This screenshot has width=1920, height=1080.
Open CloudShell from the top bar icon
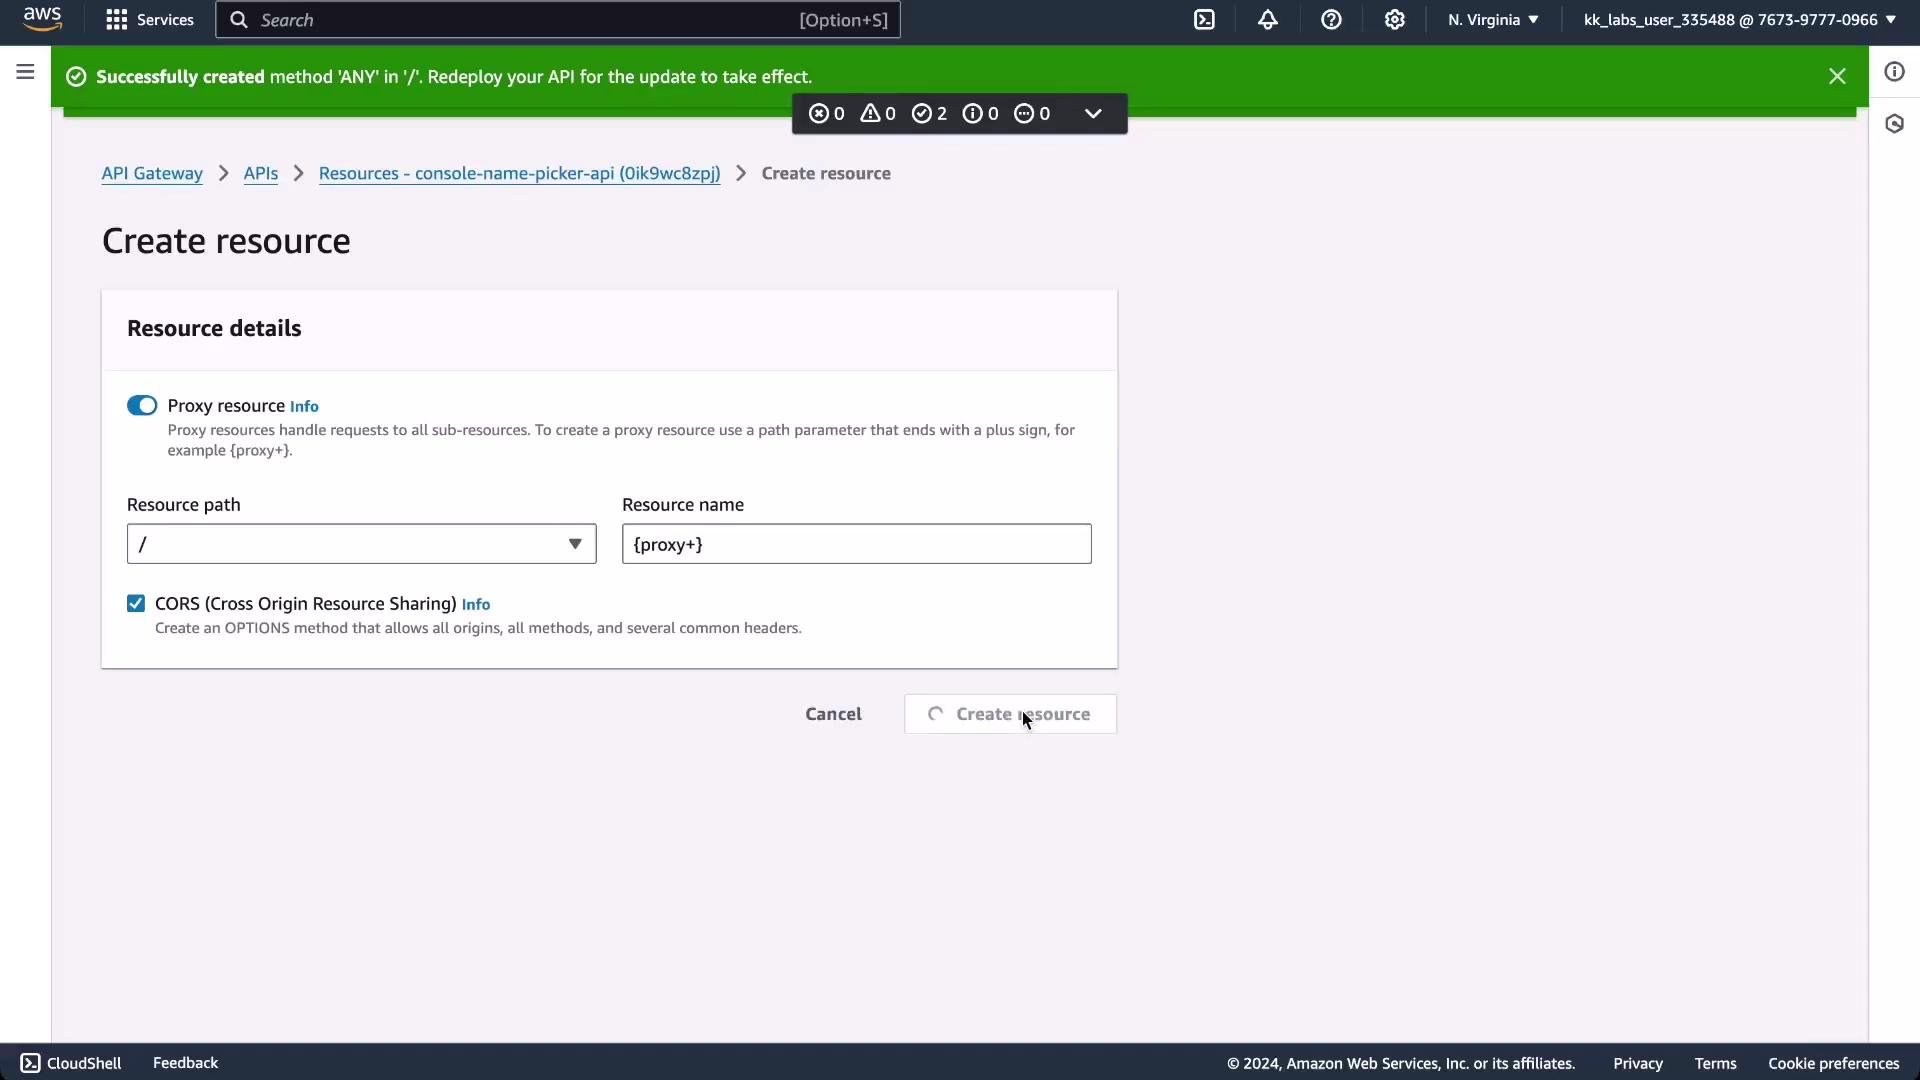(x=1204, y=20)
